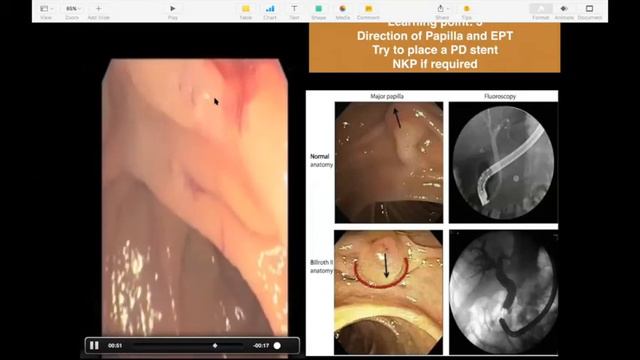Click the 'Direction of Papilla and EPT' text
Screen dimensions: 640x360
pyautogui.click(x=435, y=36)
